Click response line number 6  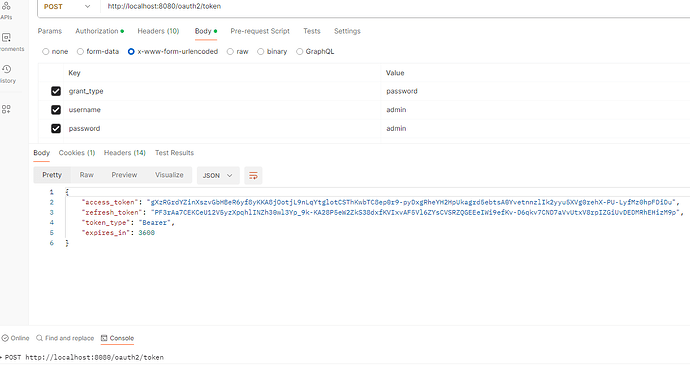[x=51, y=243]
